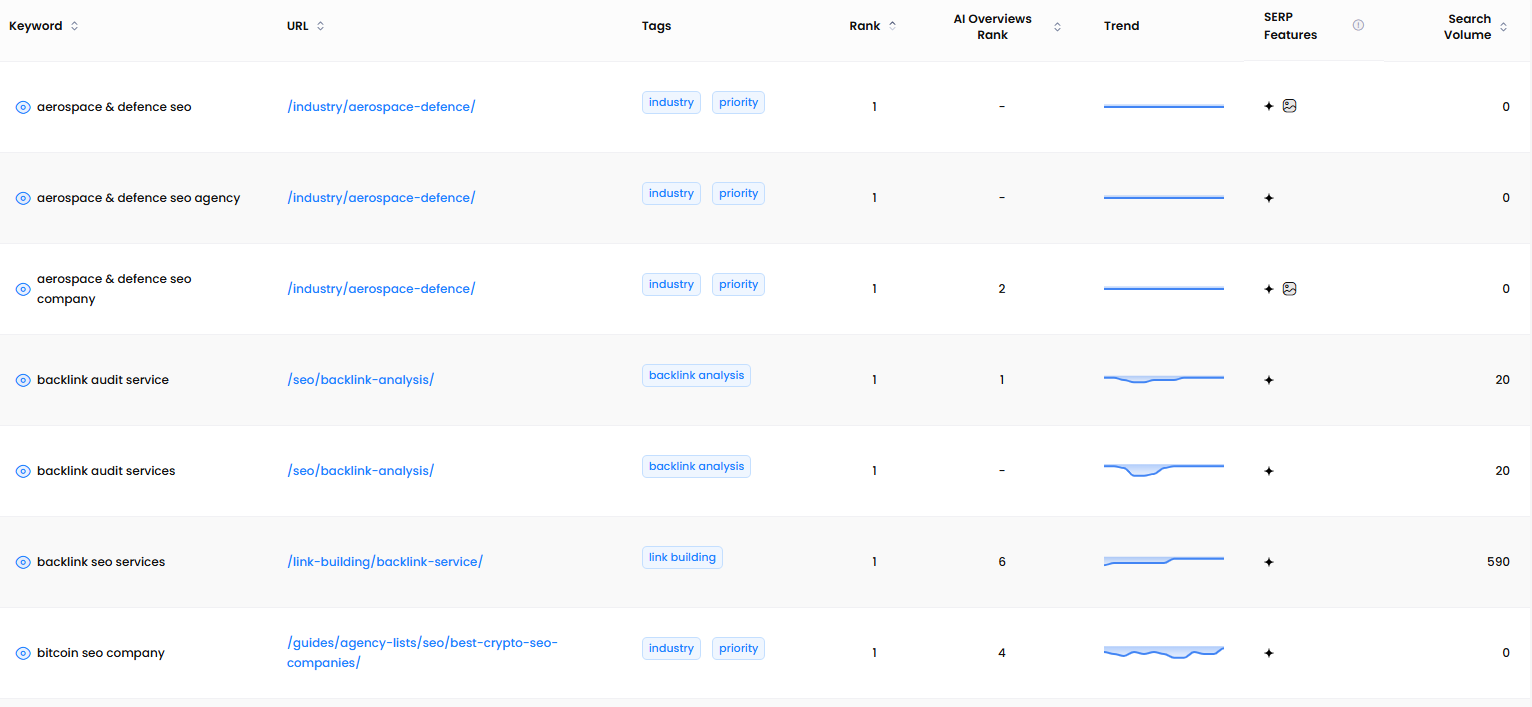Image resolution: width=1532 pixels, height=707 pixels.
Task: Open /link-building/backlink-service/ URL link
Action: click(x=385, y=562)
